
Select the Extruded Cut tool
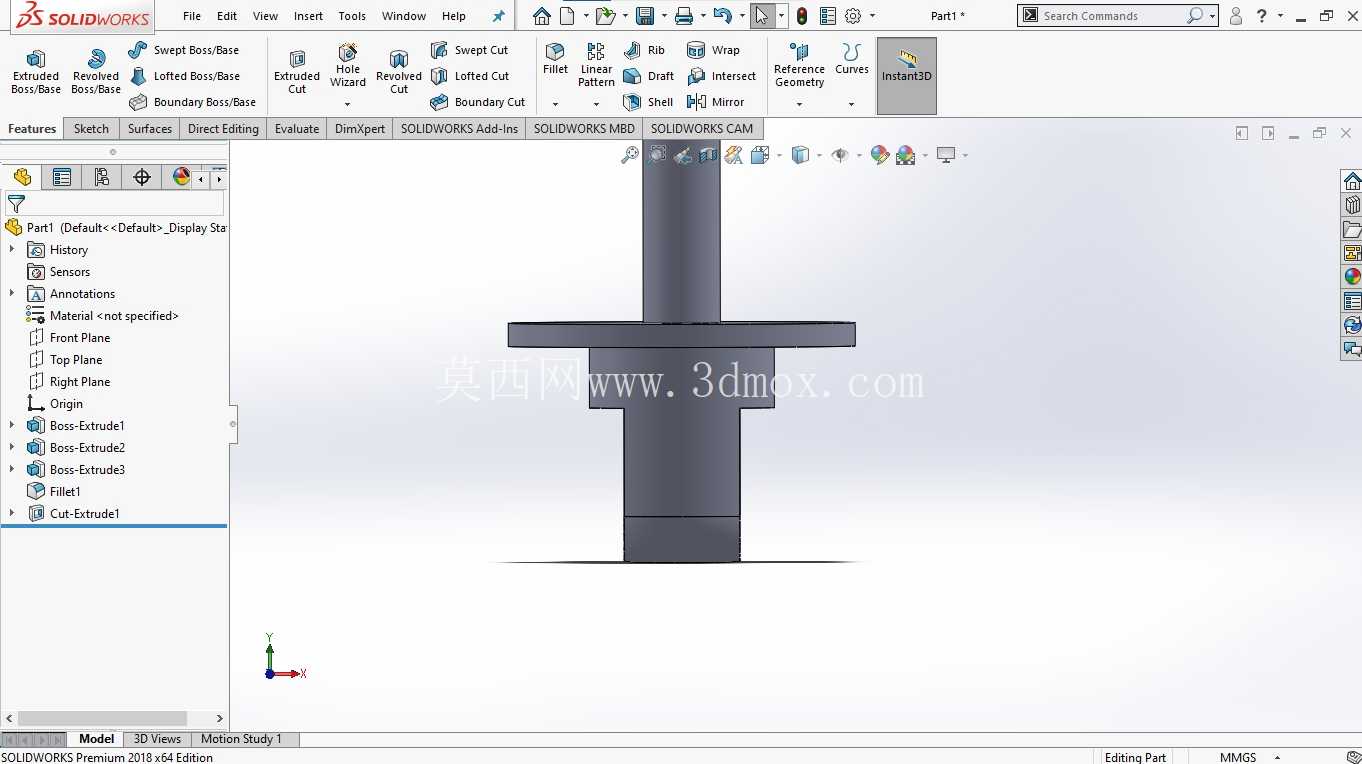297,72
